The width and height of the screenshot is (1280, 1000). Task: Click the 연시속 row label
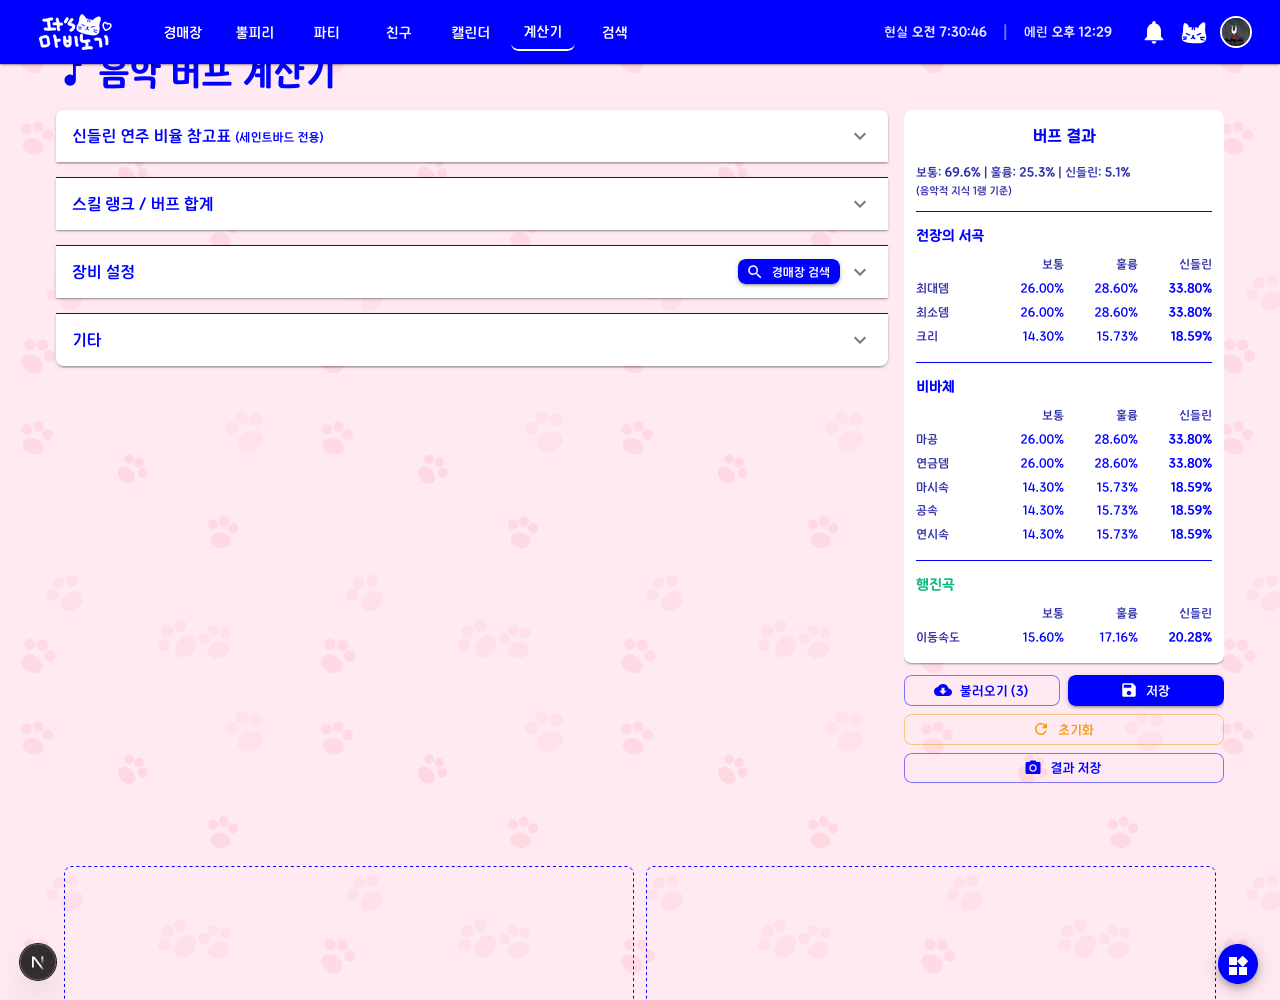click(933, 534)
